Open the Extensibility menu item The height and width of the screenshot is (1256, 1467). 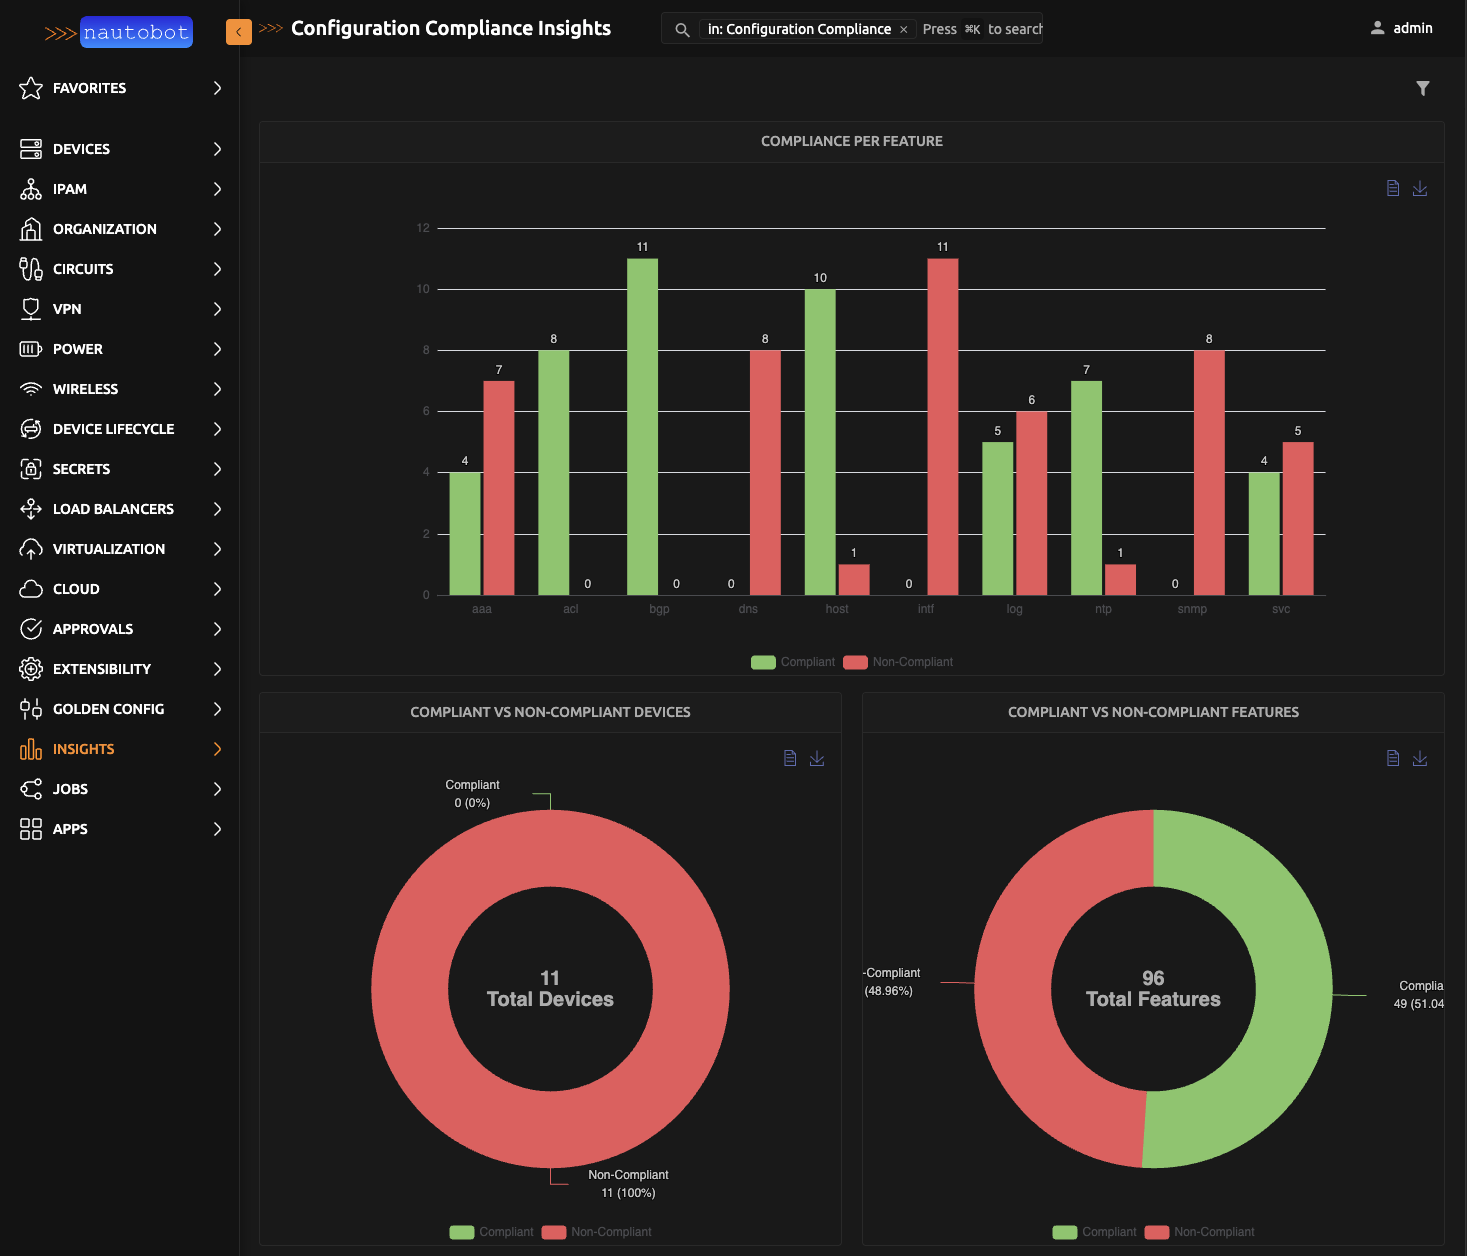(102, 669)
